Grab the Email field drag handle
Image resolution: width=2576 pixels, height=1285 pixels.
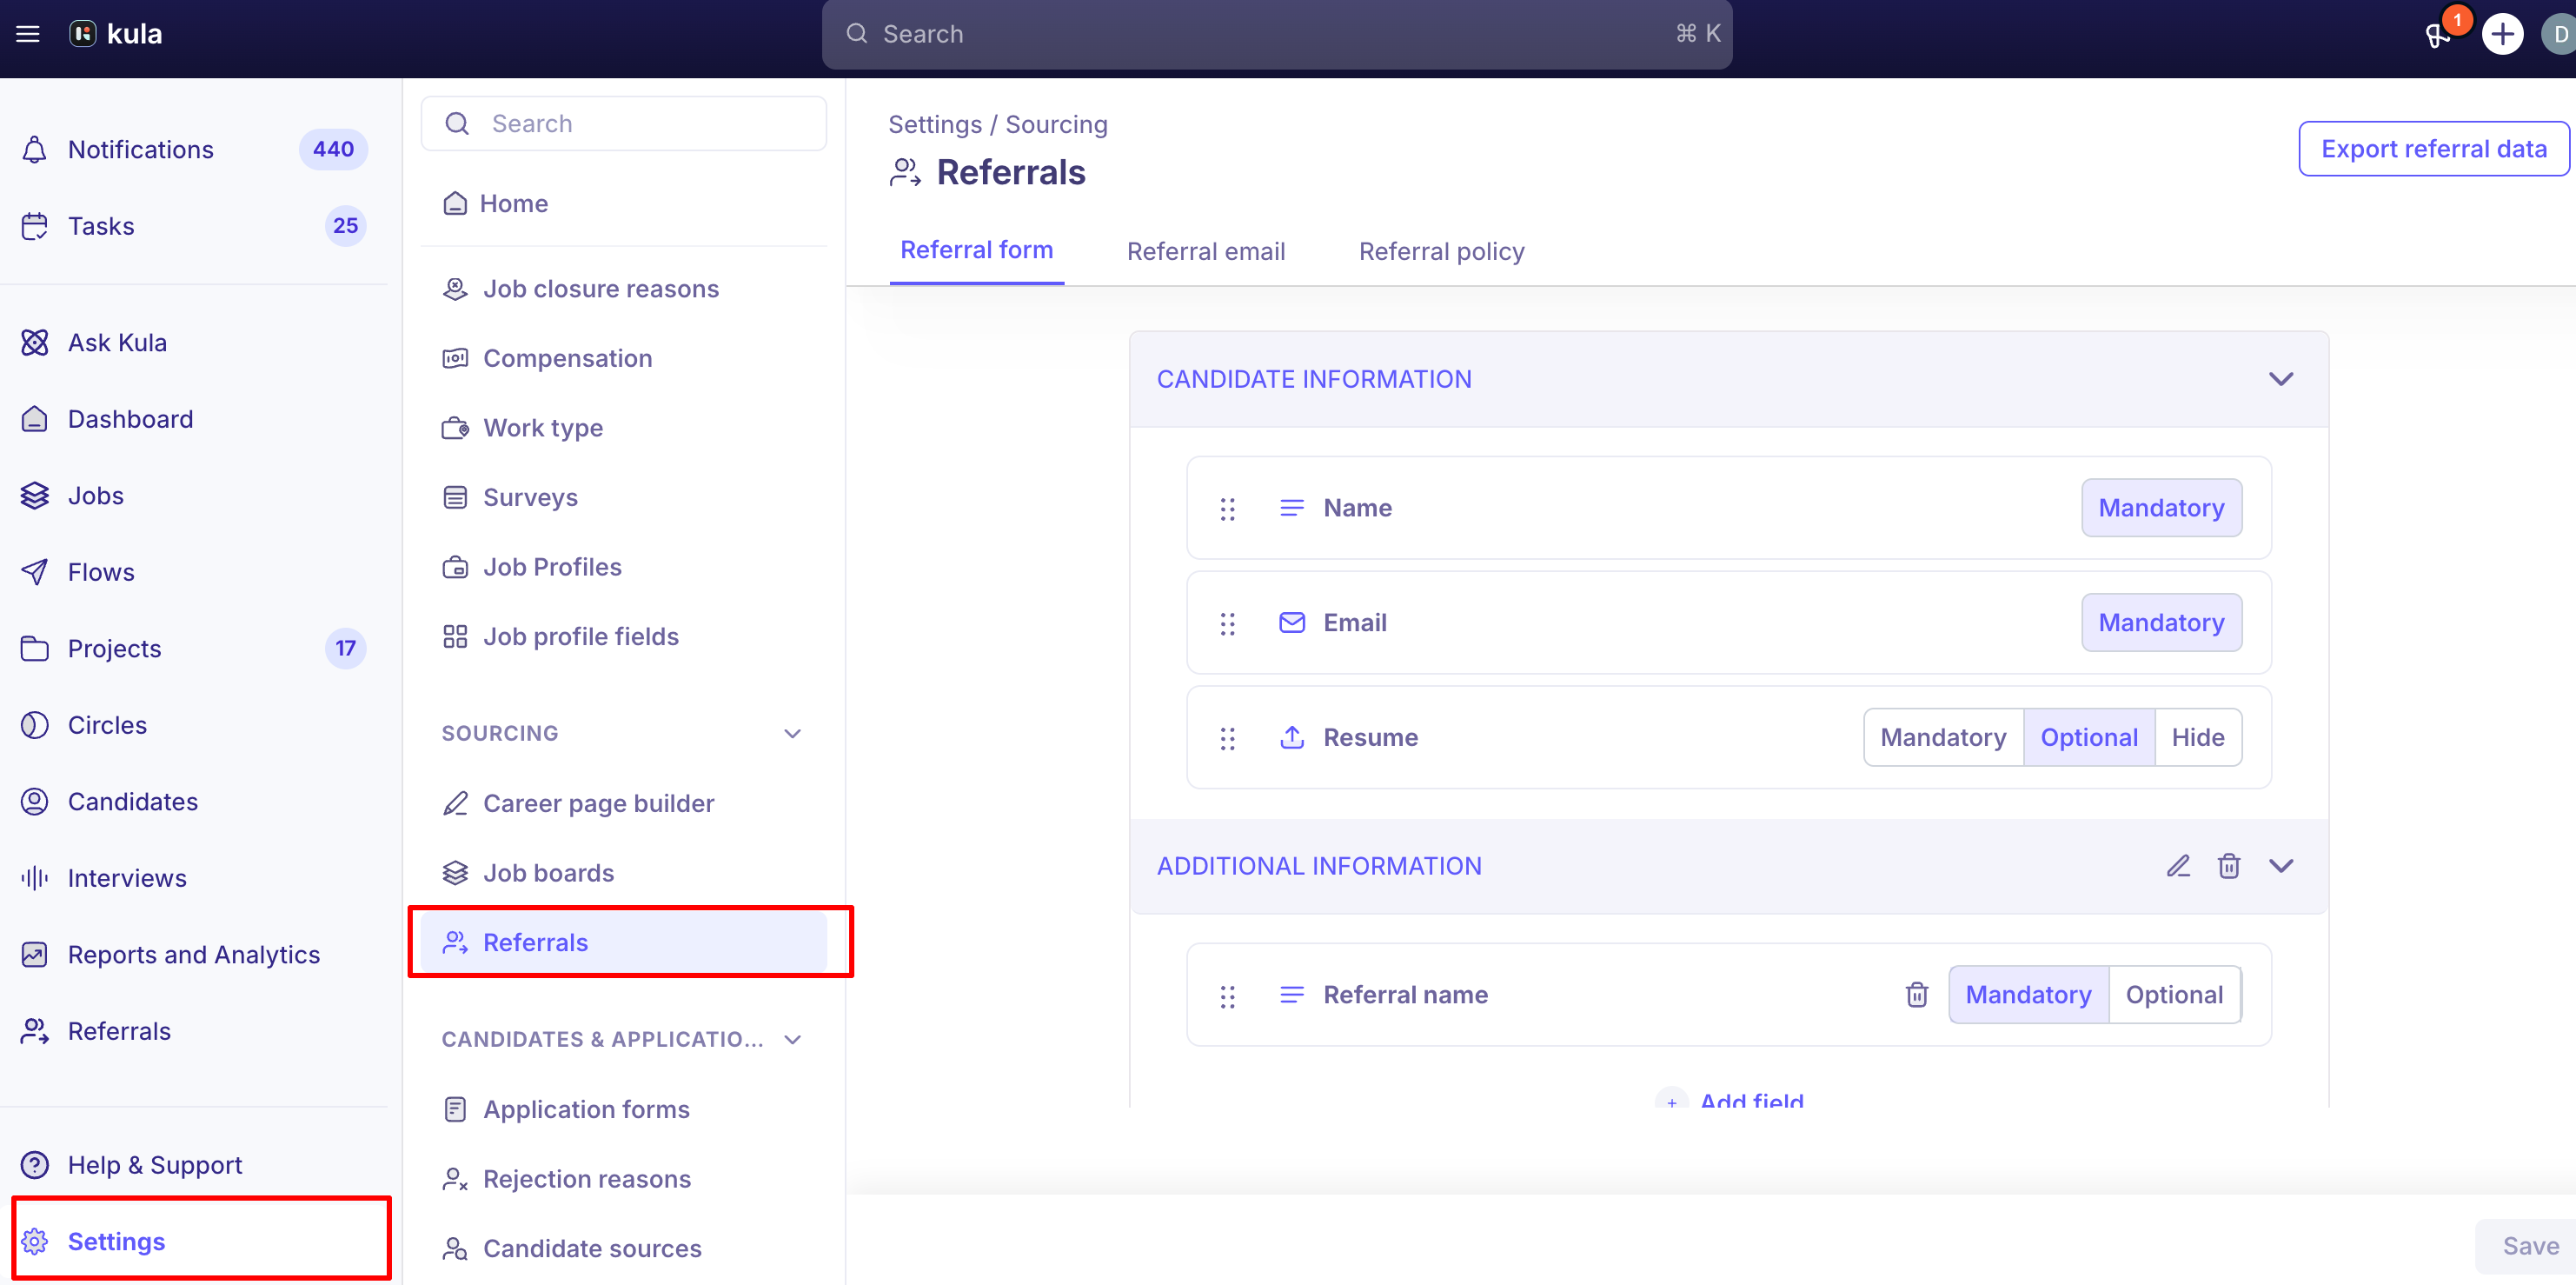(1228, 624)
